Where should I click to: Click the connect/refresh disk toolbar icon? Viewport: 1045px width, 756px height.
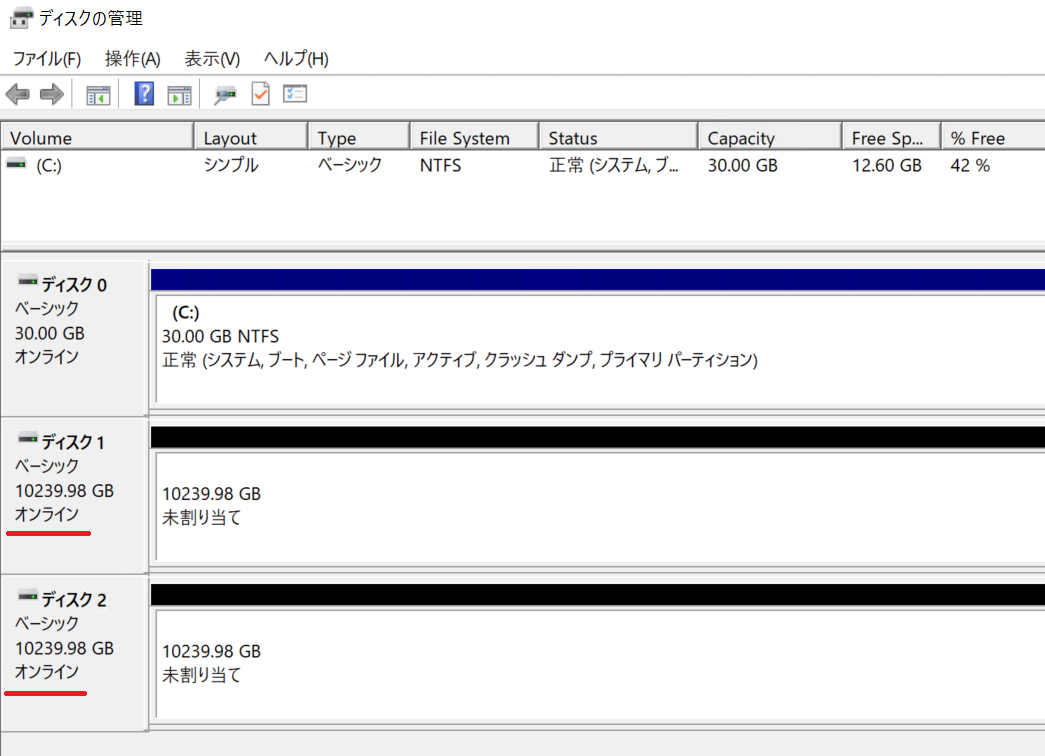[225, 95]
